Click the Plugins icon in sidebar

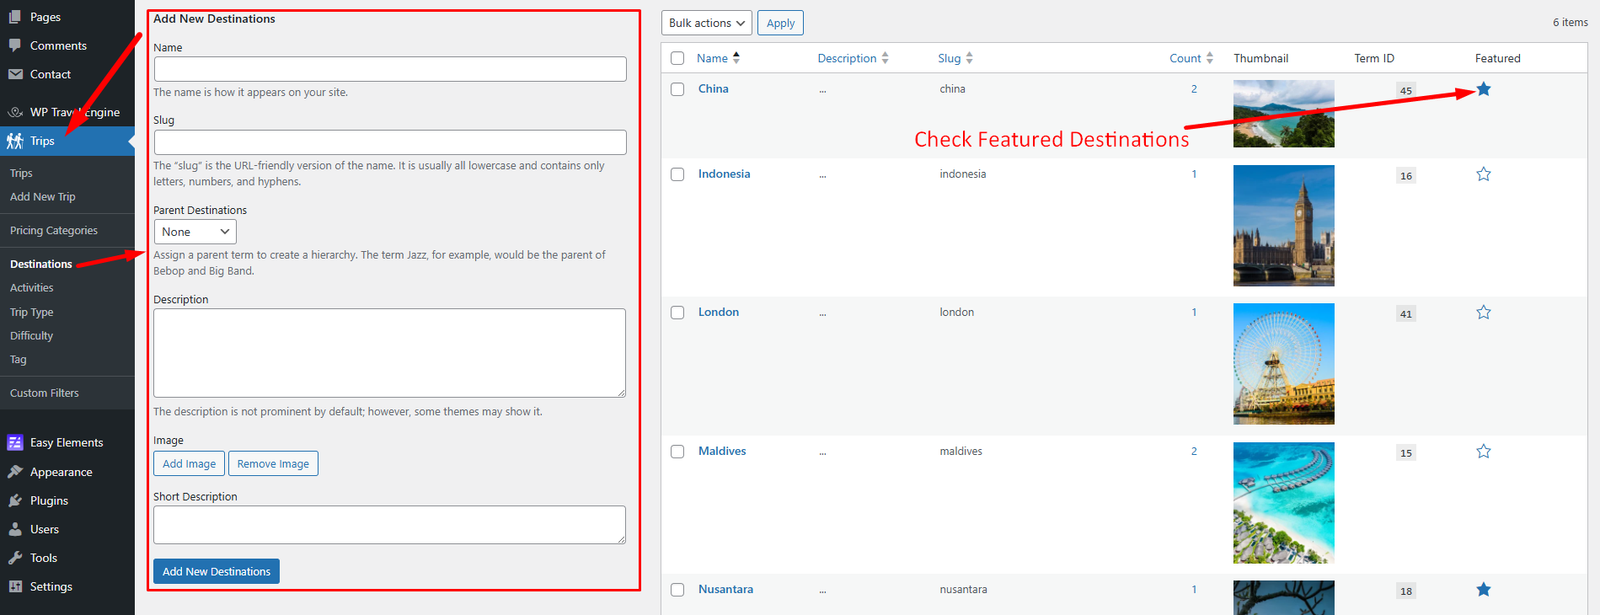click(15, 501)
